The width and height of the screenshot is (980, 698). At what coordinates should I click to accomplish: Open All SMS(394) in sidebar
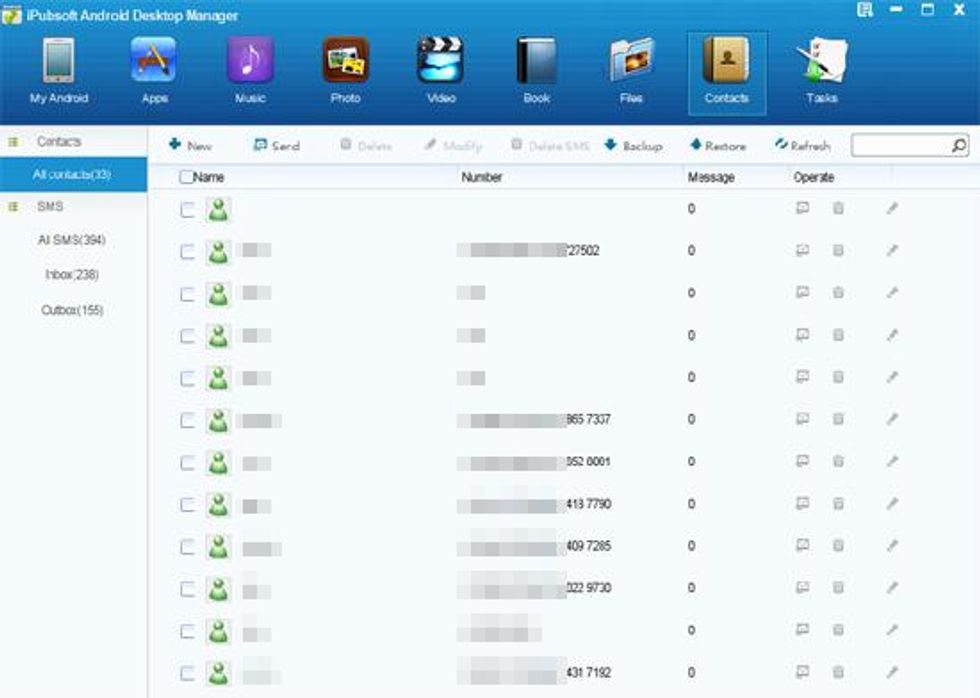72,240
